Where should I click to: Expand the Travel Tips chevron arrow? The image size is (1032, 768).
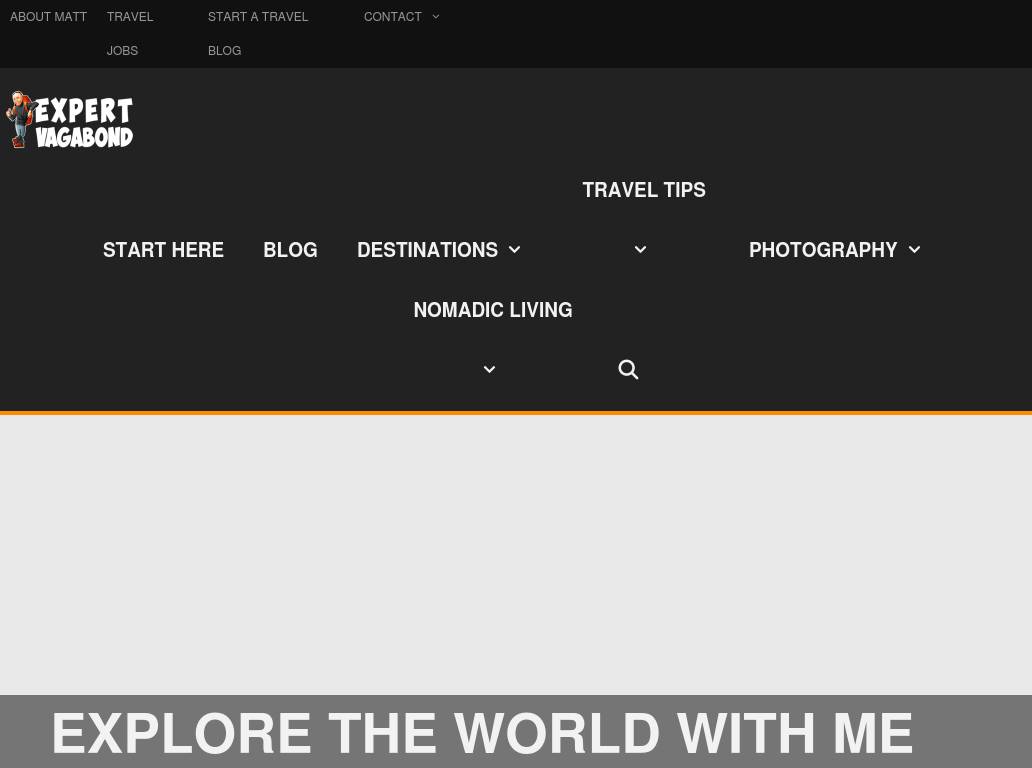[640, 250]
